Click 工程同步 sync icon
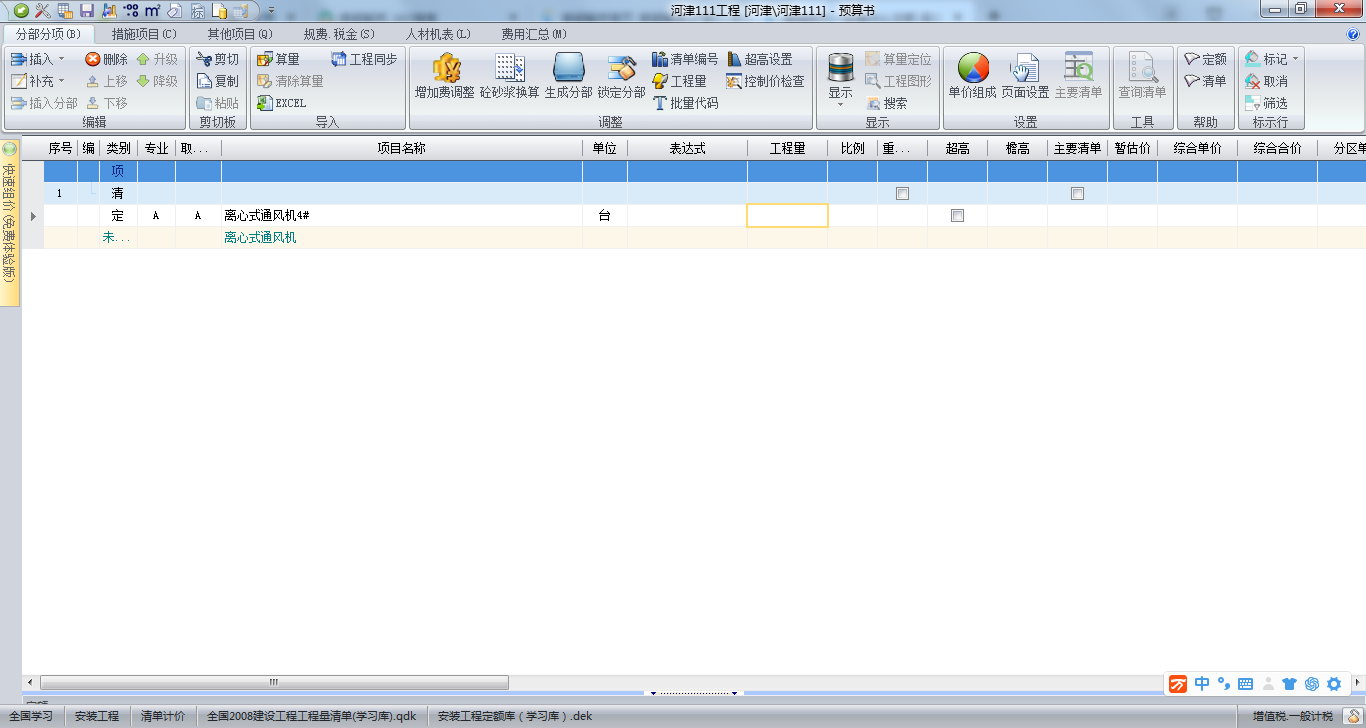This screenshot has width=1366, height=728. pos(364,59)
